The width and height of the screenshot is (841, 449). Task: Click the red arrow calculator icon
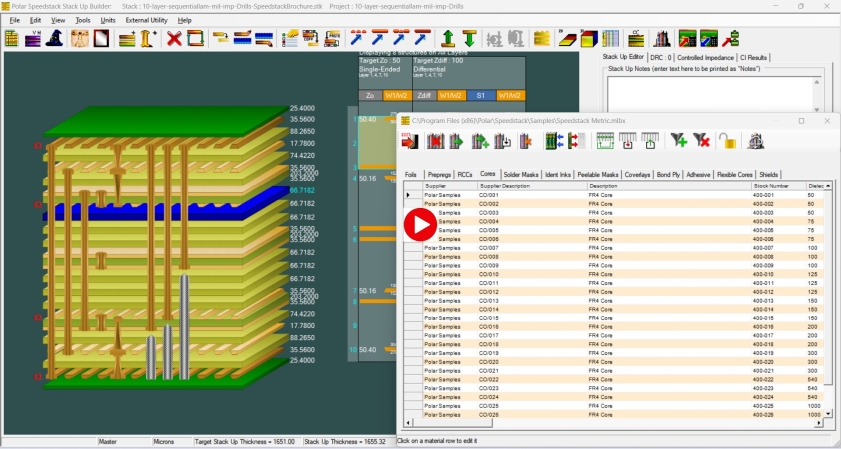(x=687, y=38)
